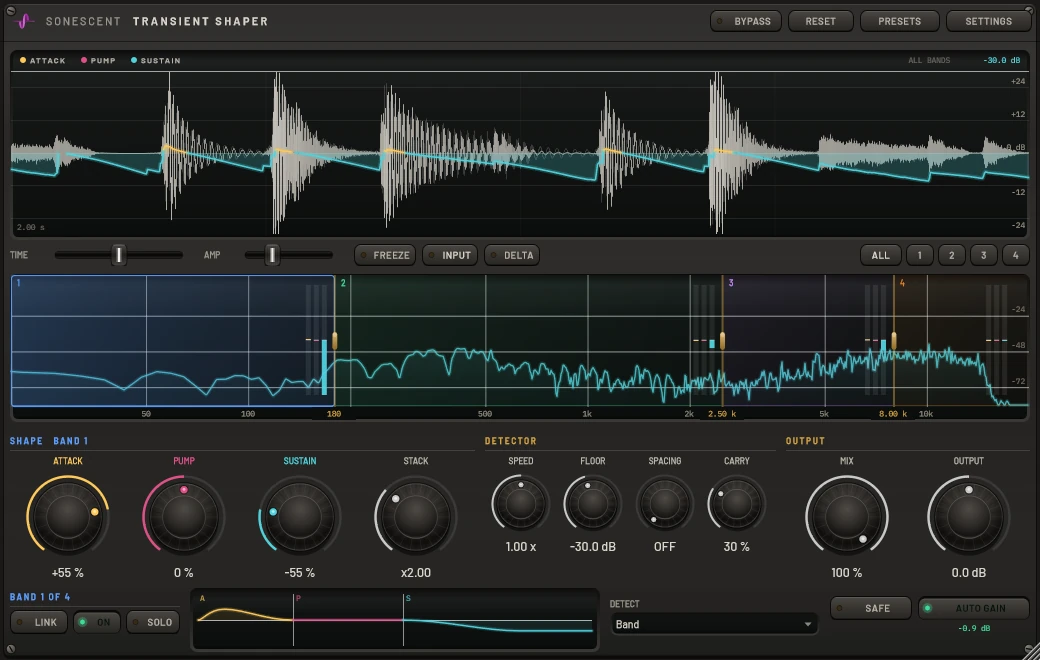Click the SUSTAIN legend dot
The height and width of the screenshot is (660, 1040).
click(133, 60)
